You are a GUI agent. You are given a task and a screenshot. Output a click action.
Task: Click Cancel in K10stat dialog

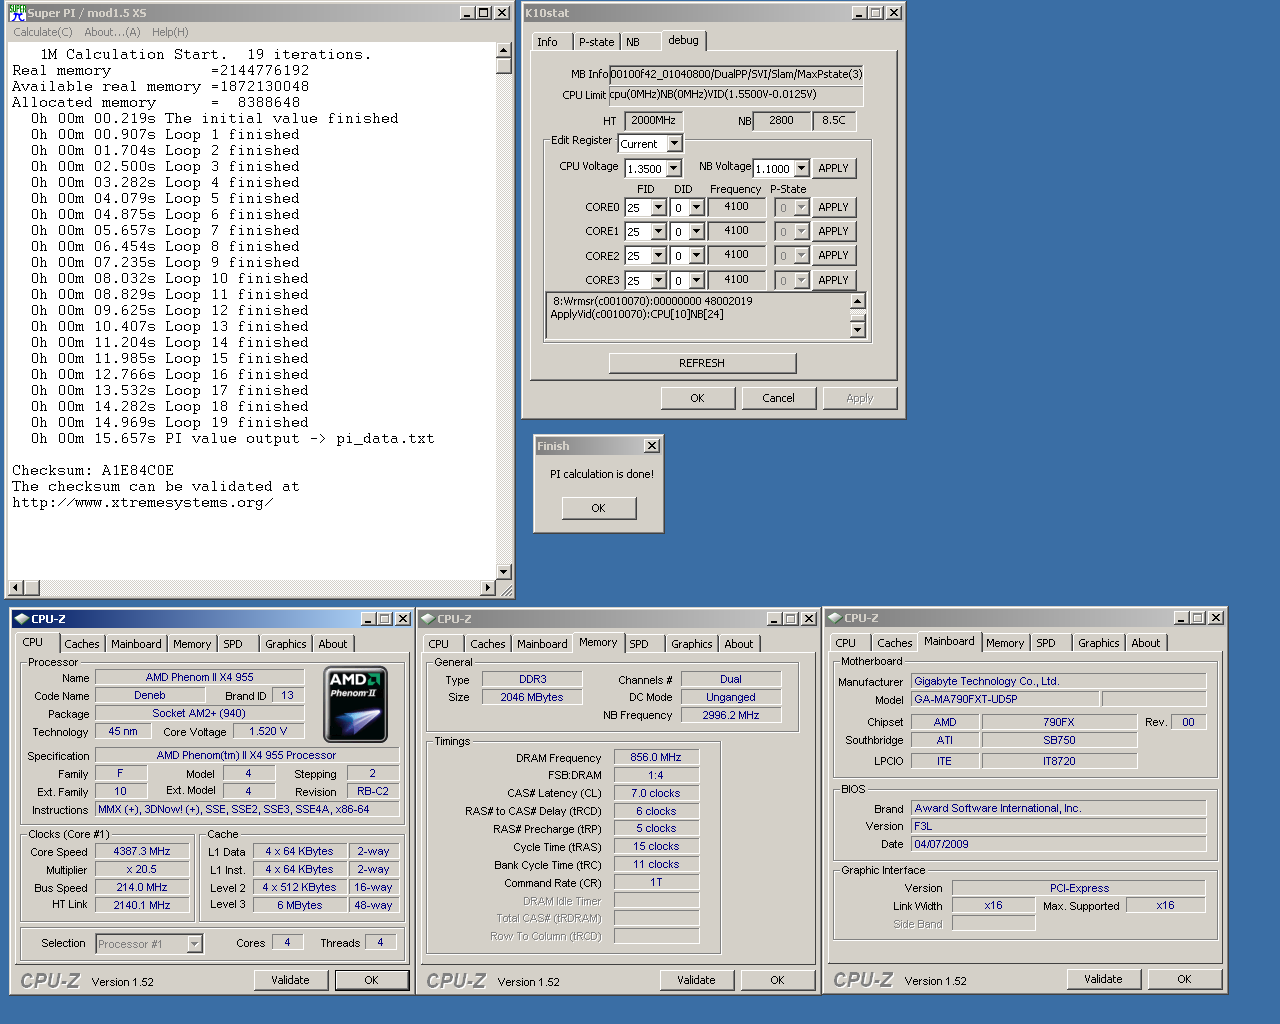pyautogui.click(x=778, y=398)
